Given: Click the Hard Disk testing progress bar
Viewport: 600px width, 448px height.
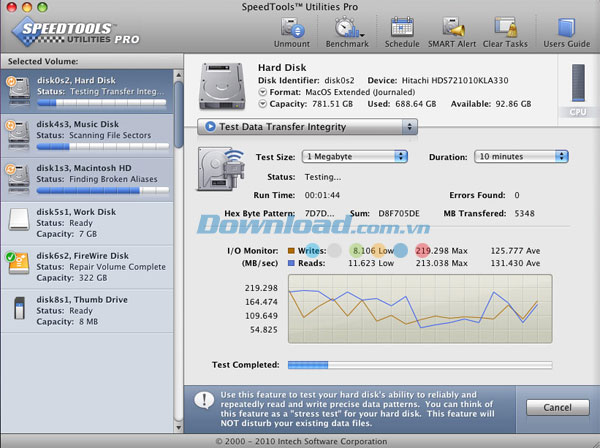Looking at the screenshot, I should [x=102, y=103].
